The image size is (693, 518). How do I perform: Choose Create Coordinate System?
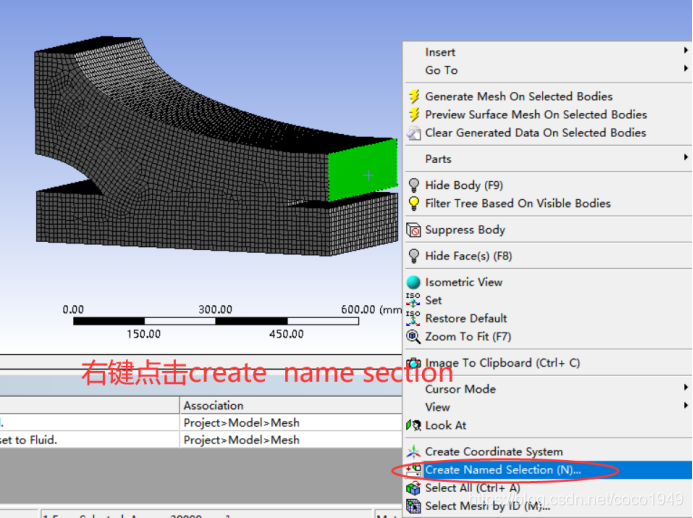(x=548, y=452)
